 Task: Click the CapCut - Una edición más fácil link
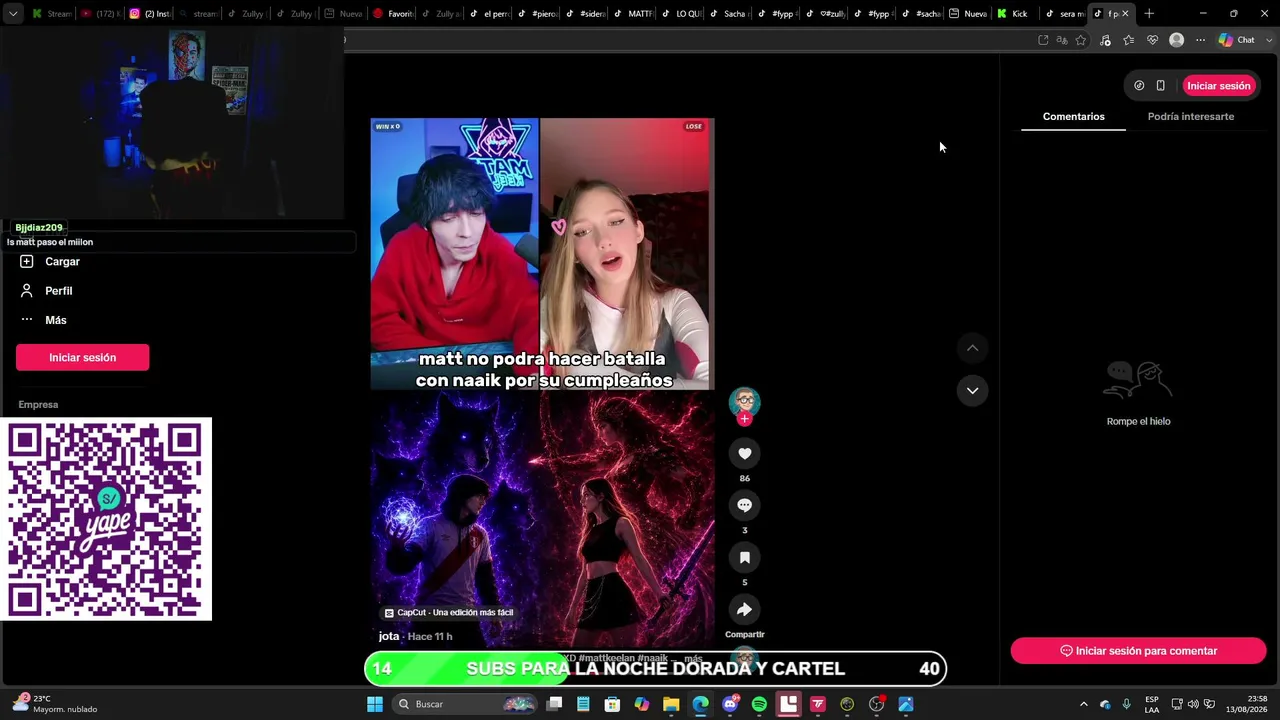450,613
